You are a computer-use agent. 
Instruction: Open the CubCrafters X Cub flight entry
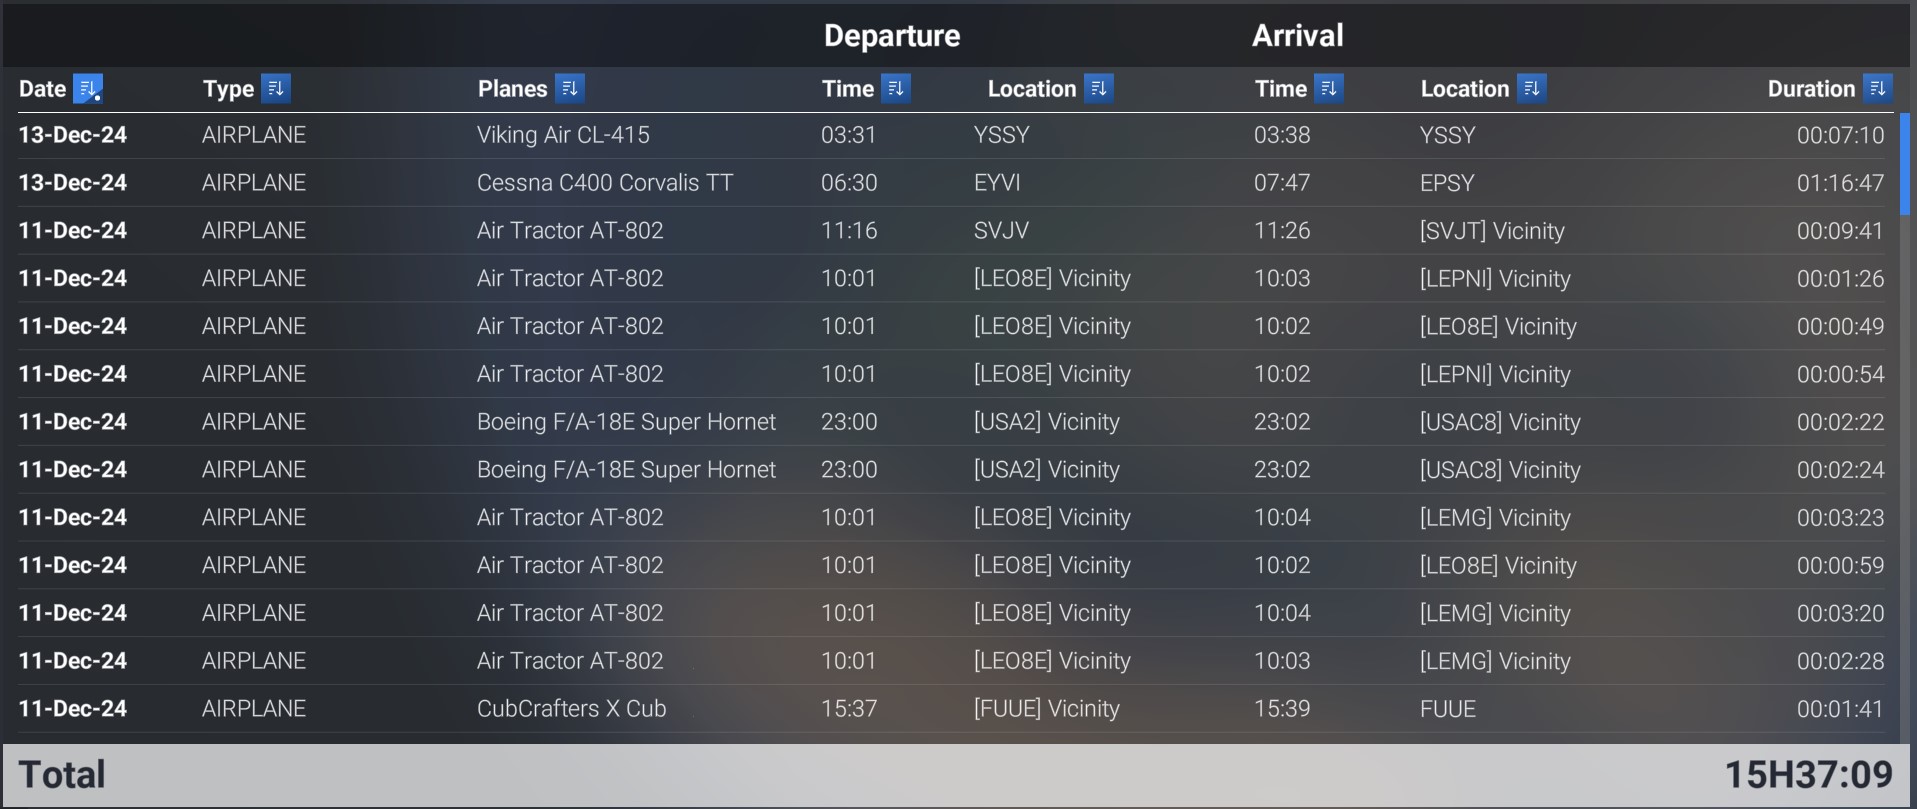(x=951, y=709)
